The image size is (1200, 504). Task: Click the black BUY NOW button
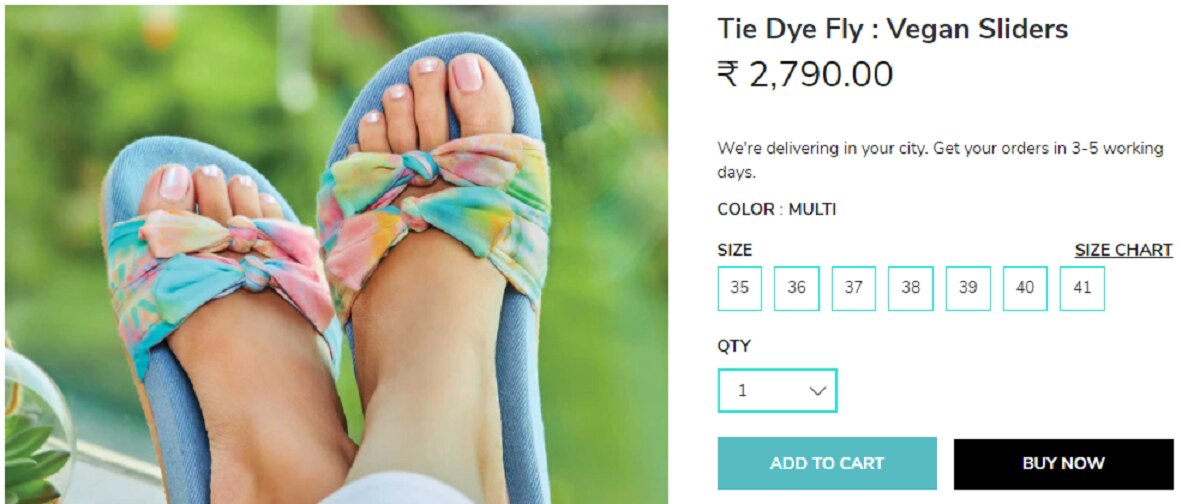click(x=1063, y=464)
